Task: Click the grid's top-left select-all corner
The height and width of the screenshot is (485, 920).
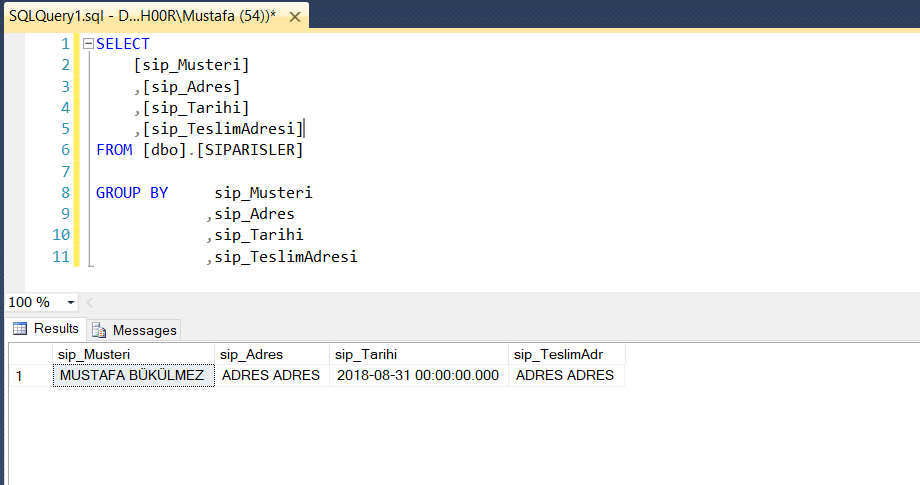Action: [x=28, y=354]
